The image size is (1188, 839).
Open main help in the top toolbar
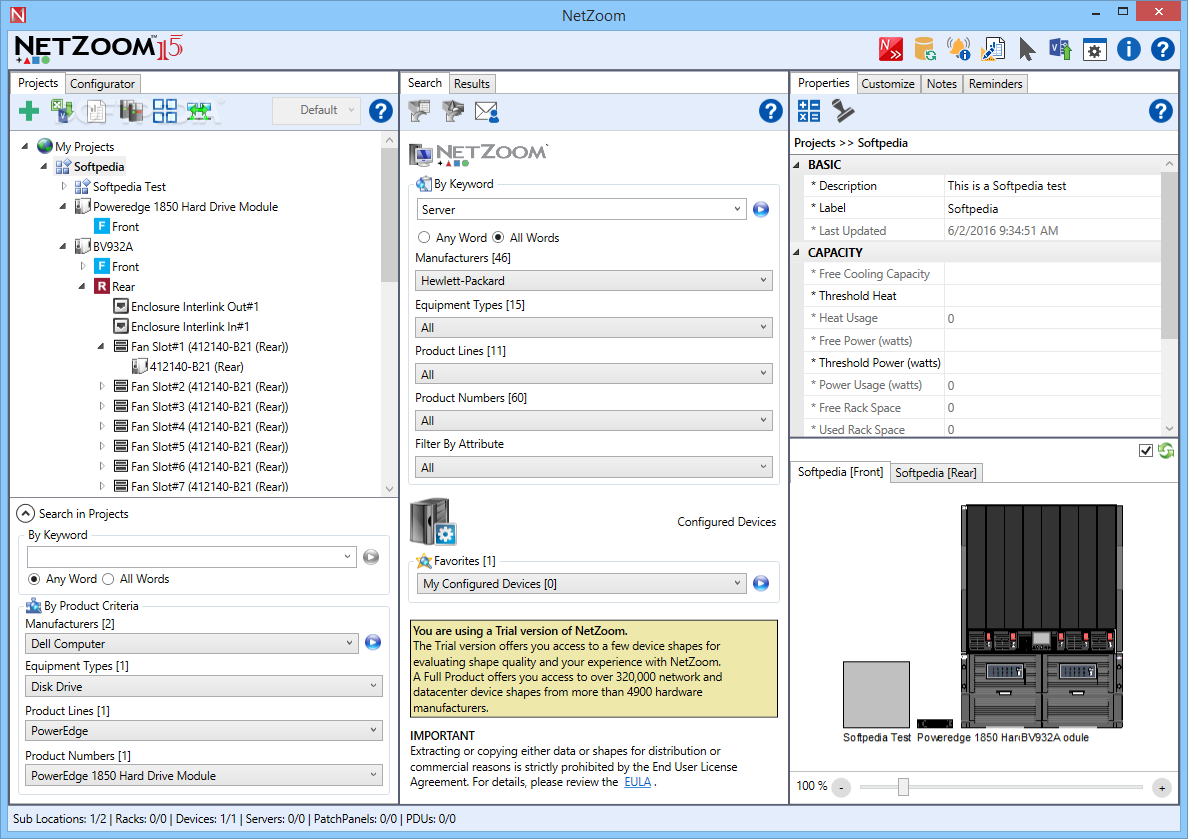1162,49
